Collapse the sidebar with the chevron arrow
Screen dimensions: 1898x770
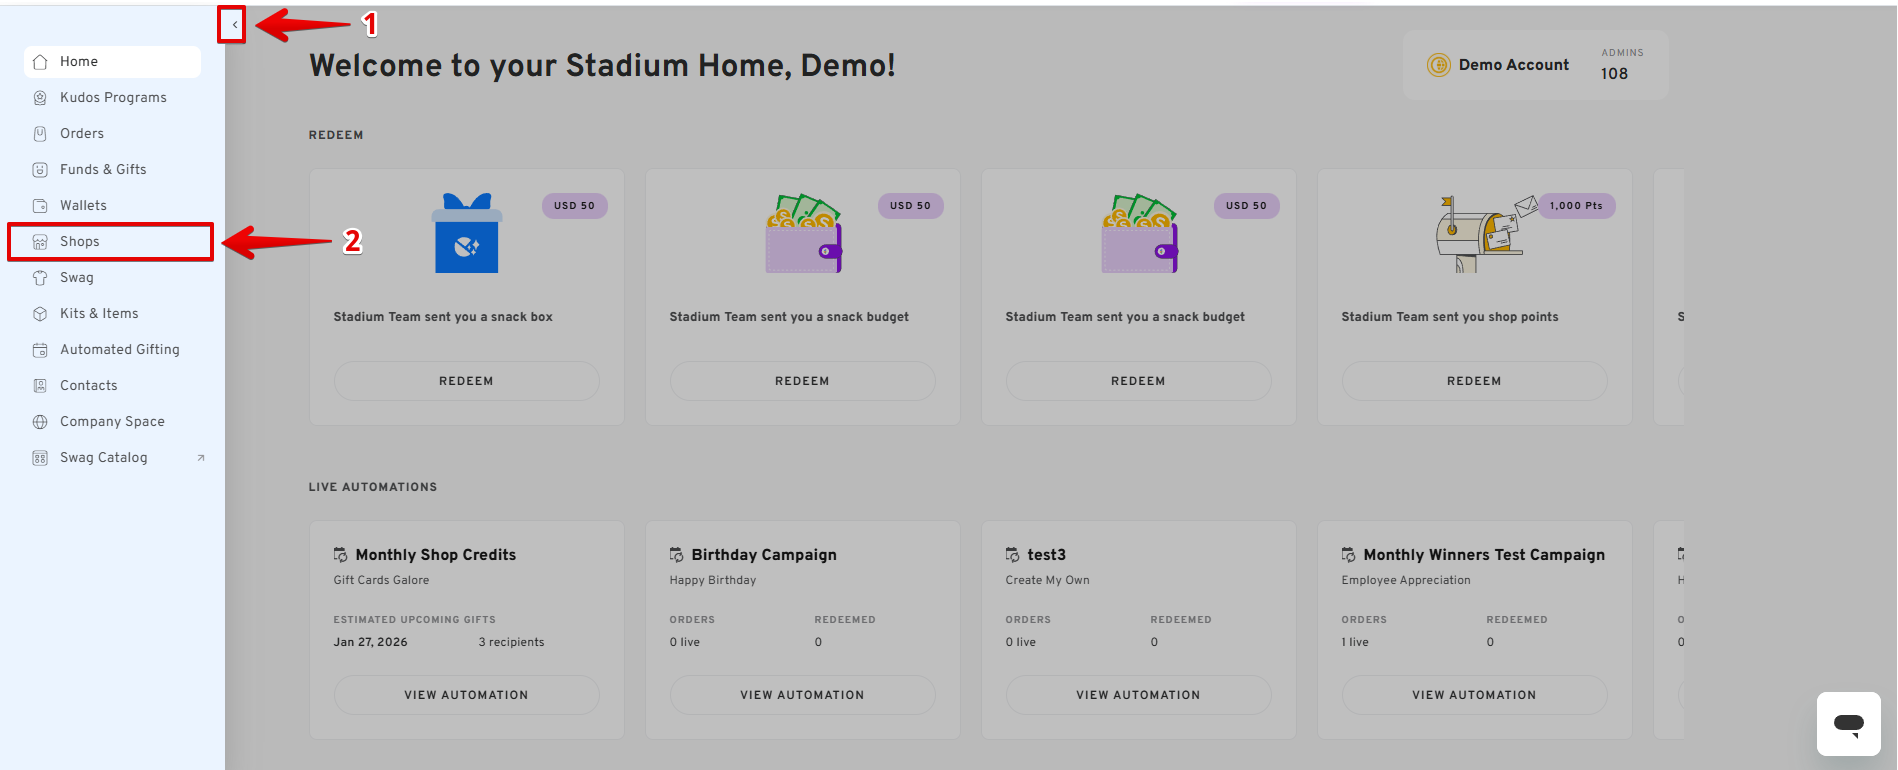tap(234, 25)
